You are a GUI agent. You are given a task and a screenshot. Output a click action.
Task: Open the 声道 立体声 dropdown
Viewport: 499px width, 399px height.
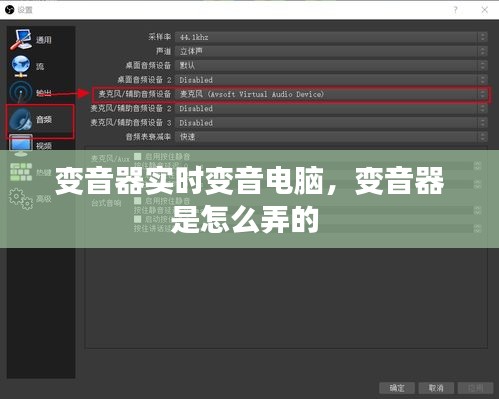[x=331, y=51]
